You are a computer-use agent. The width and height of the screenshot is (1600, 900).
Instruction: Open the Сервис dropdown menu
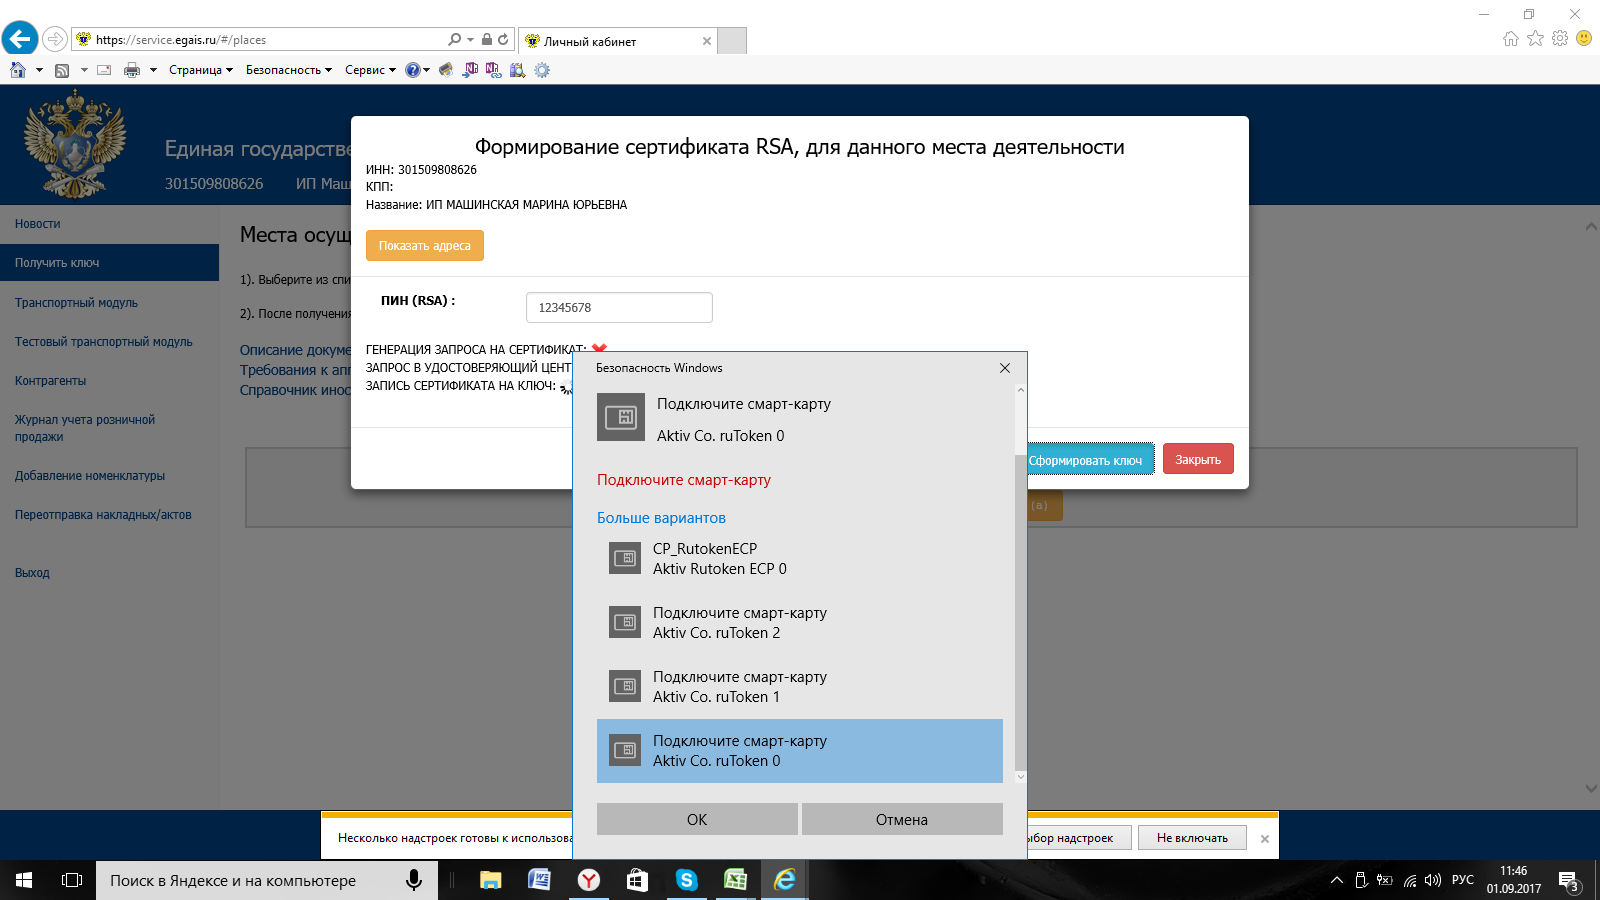[x=370, y=70]
